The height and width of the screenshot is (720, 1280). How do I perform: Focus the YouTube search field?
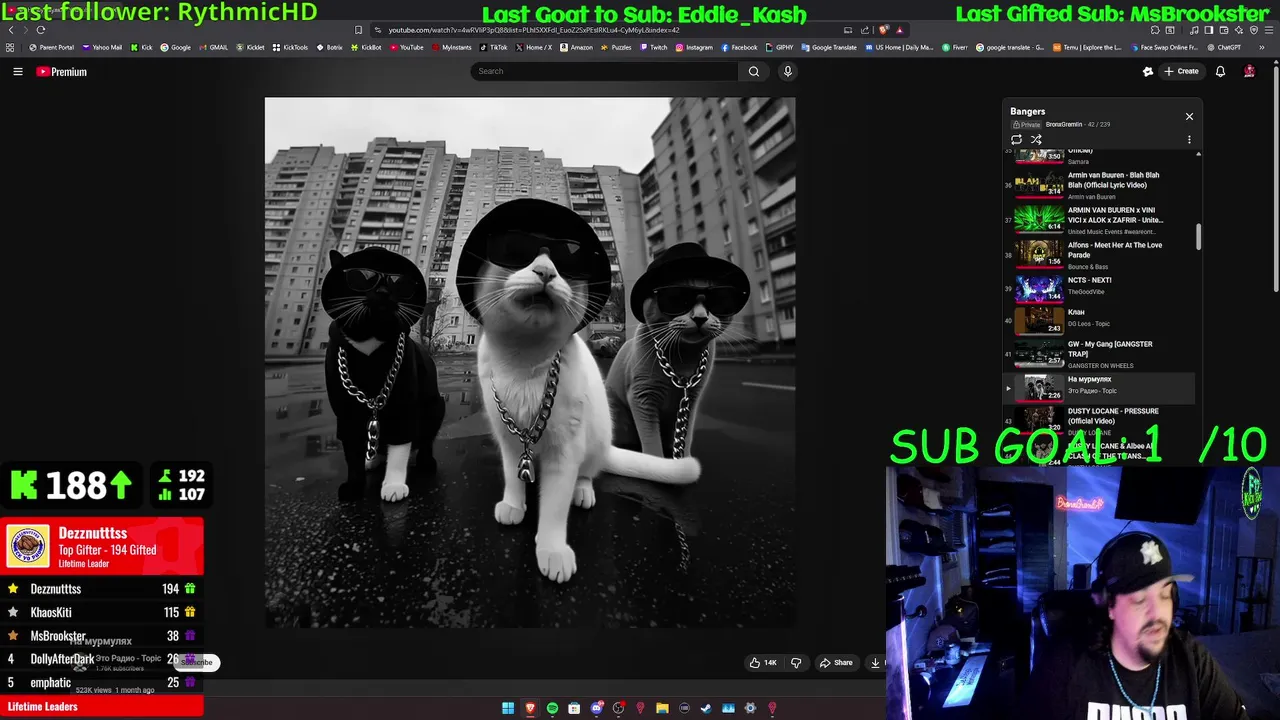coord(603,71)
